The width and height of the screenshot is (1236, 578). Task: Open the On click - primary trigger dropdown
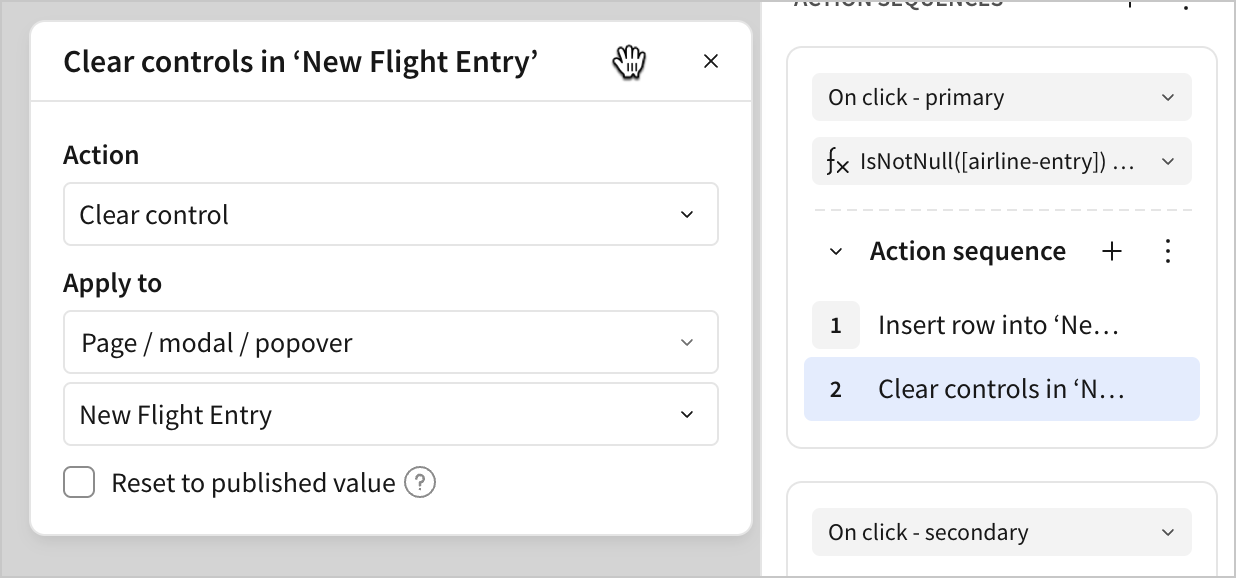(x=1001, y=97)
